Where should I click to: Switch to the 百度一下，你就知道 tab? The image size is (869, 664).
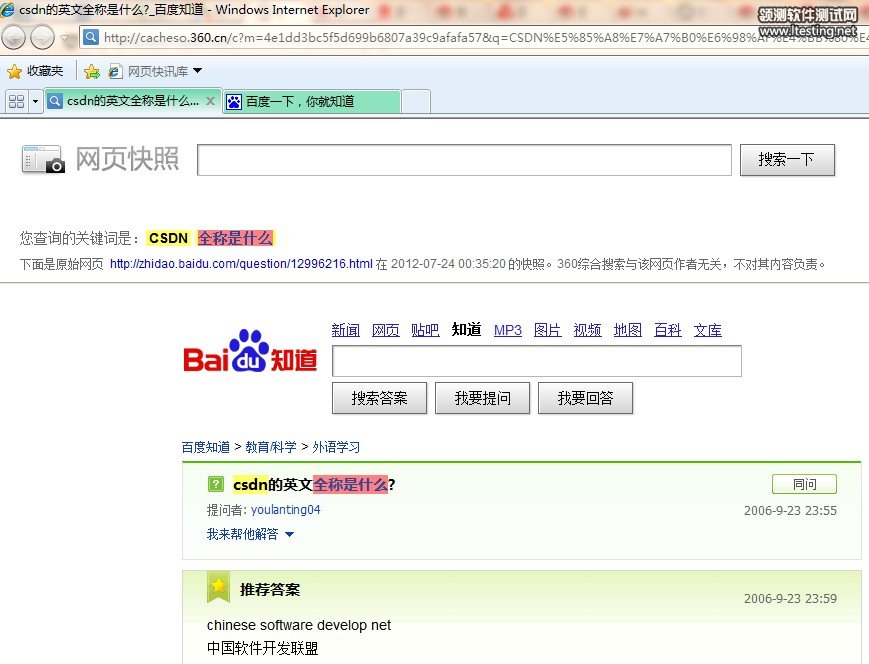[x=311, y=101]
